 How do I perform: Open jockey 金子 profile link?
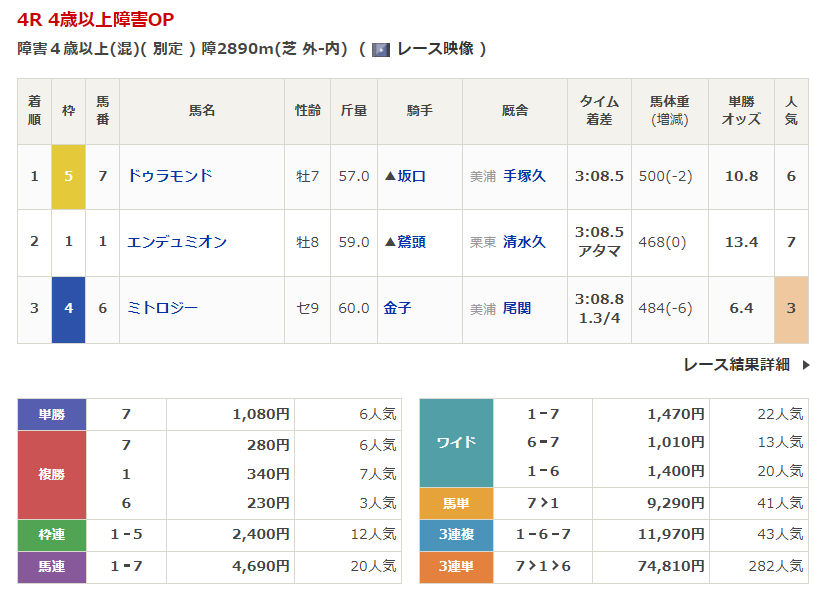397,308
